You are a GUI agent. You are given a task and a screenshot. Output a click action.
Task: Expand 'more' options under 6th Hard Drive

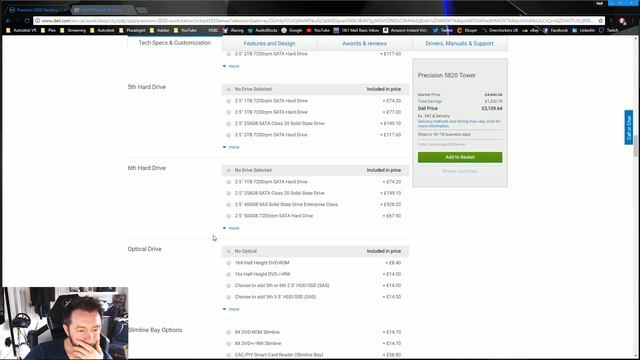[231, 228]
